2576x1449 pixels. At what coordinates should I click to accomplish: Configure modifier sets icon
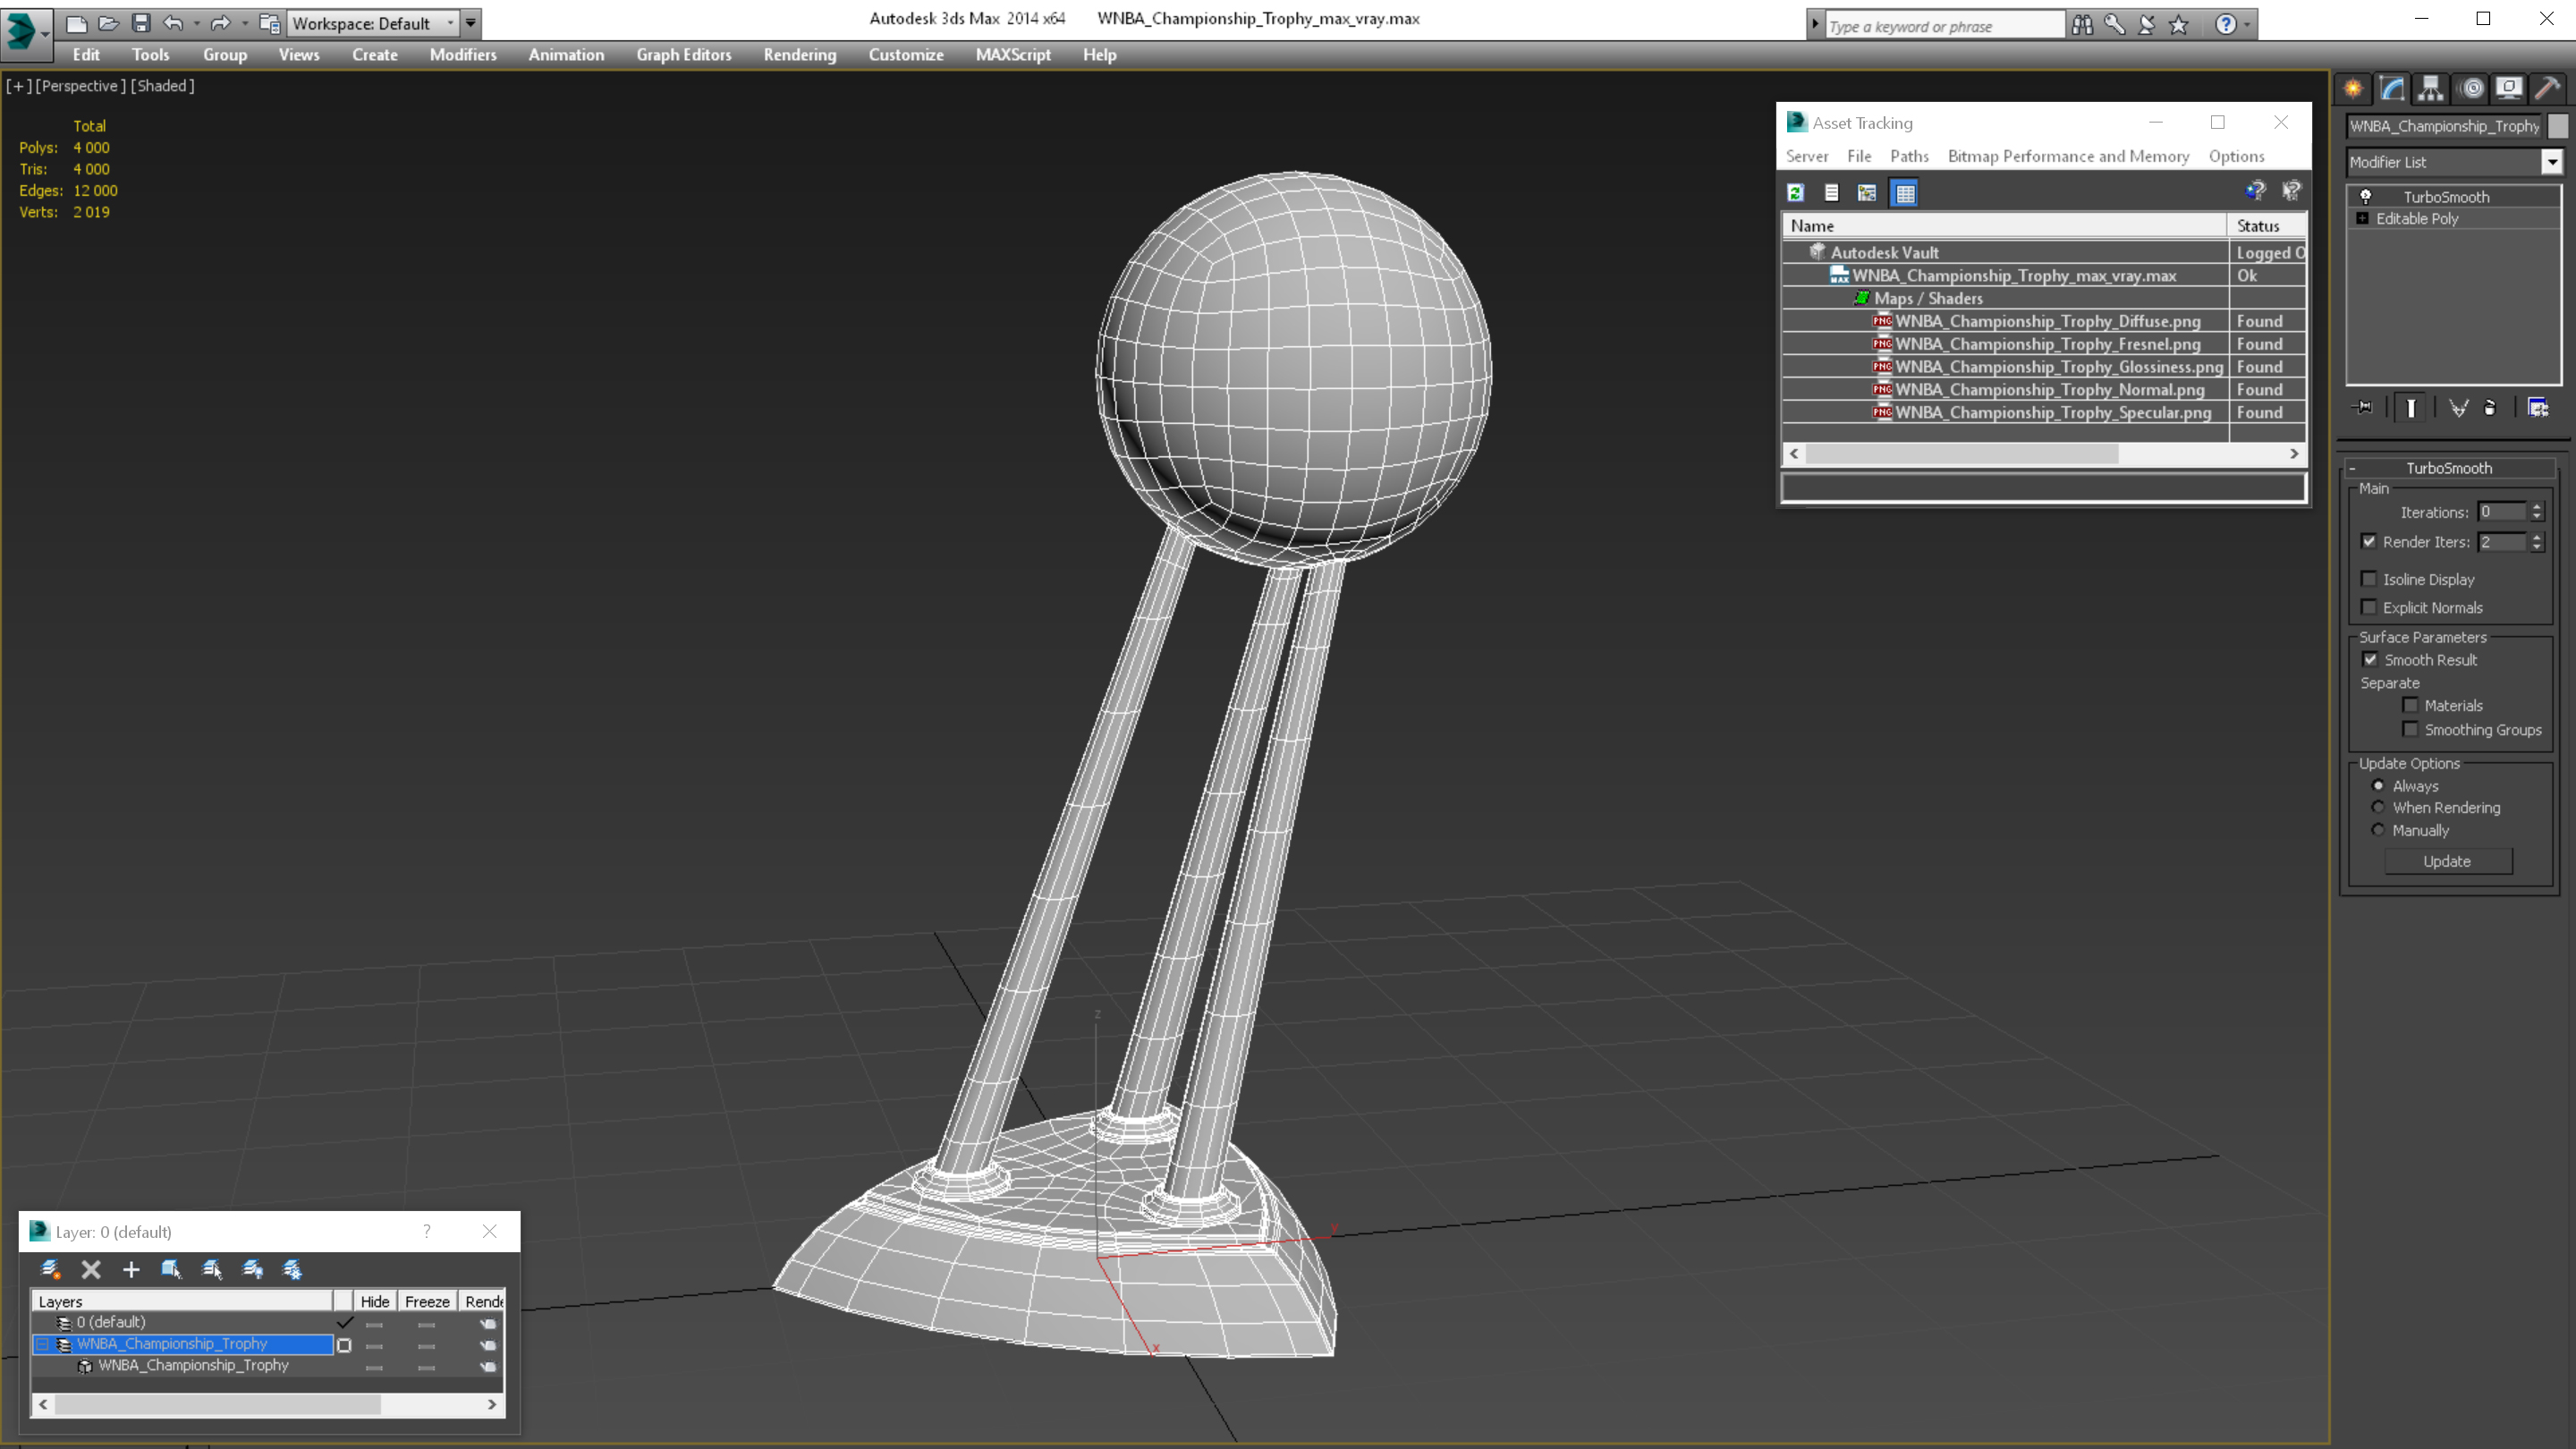pos(2538,408)
